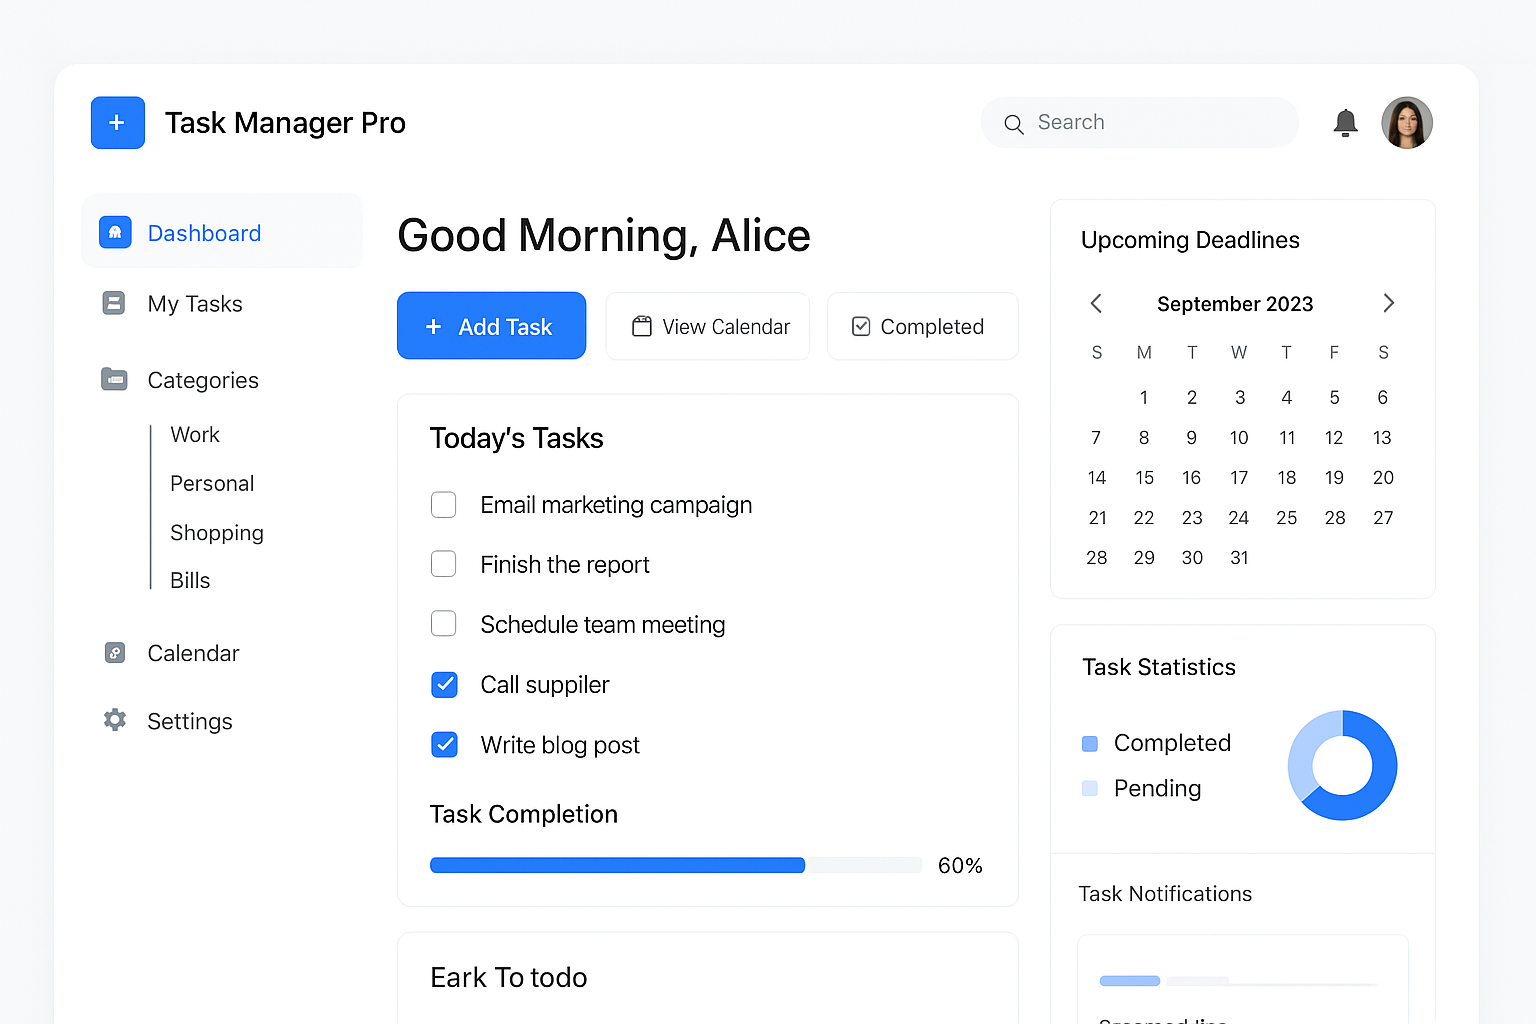Go to next month in calendar

tap(1388, 303)
